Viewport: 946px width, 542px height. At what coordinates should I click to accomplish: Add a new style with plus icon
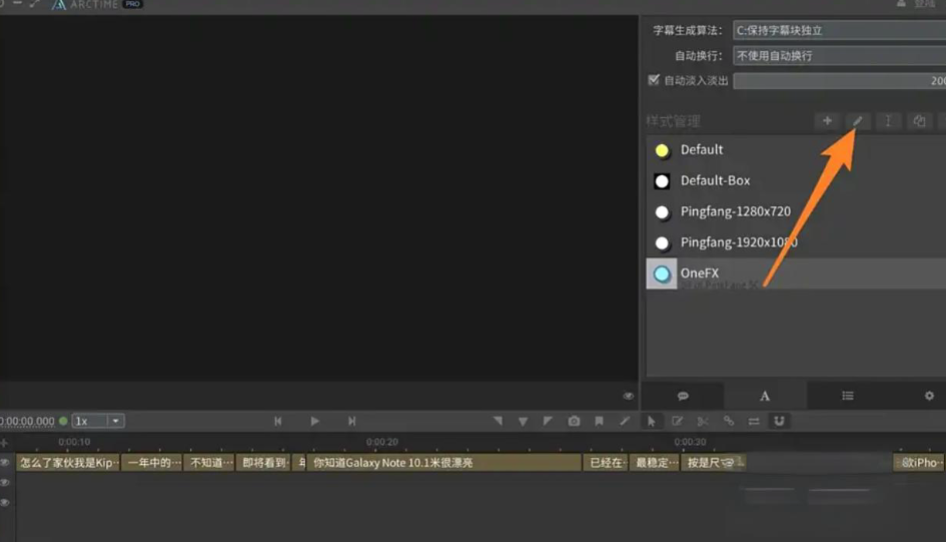827,121
